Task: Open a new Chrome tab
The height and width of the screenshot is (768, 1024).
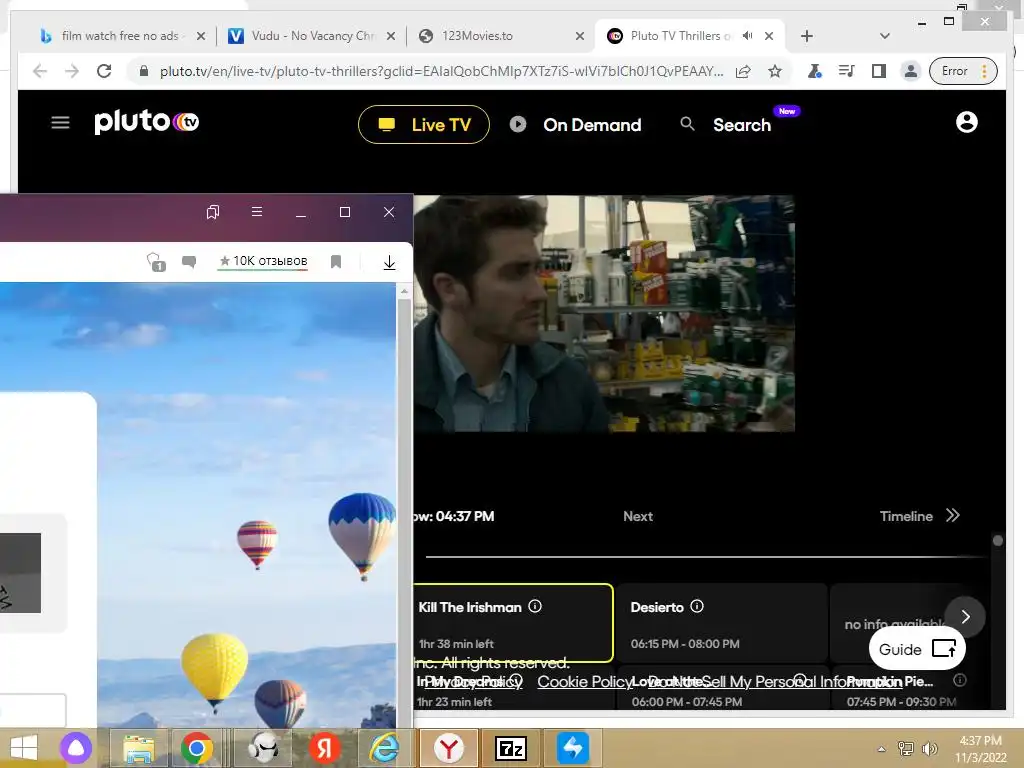Action: click(807, 36)
